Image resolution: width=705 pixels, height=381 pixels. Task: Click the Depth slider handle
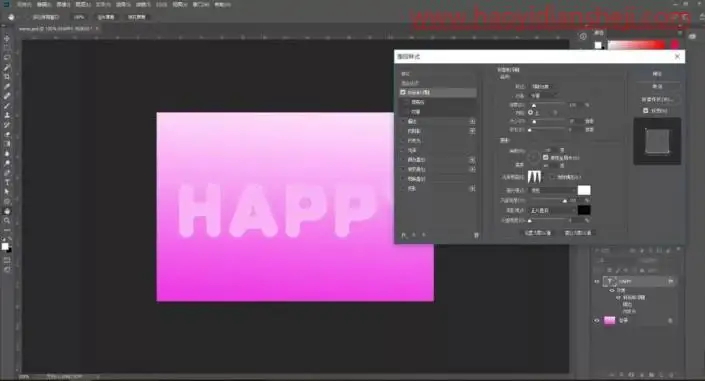pyautogui.click(x=534, y=105)
